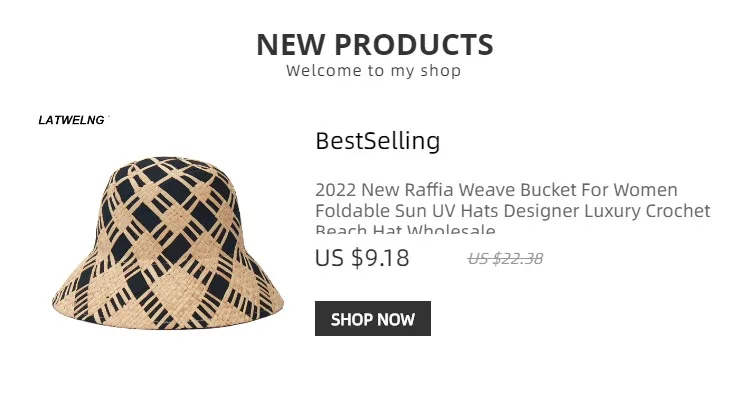Open the raffia bucket hat product image
The width and height of the screenshot is (750, 420).
168,243
